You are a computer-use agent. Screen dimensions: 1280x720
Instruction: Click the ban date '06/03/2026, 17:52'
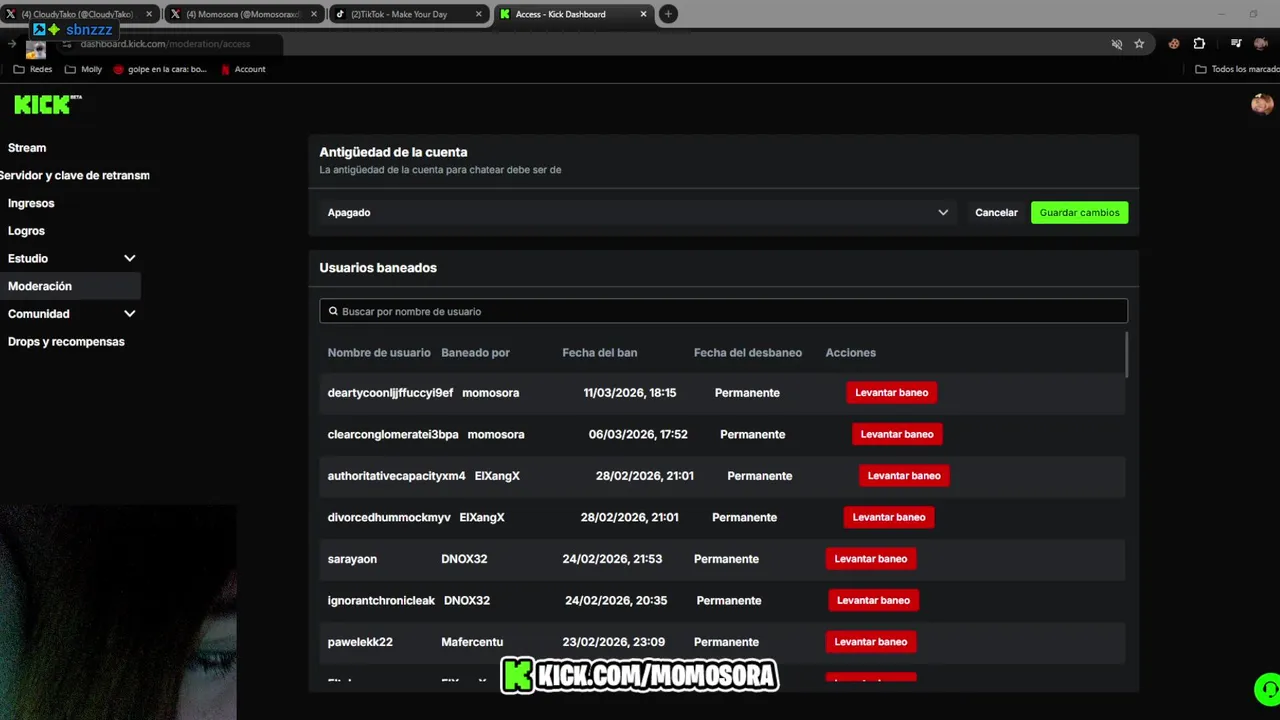[638, 435]
